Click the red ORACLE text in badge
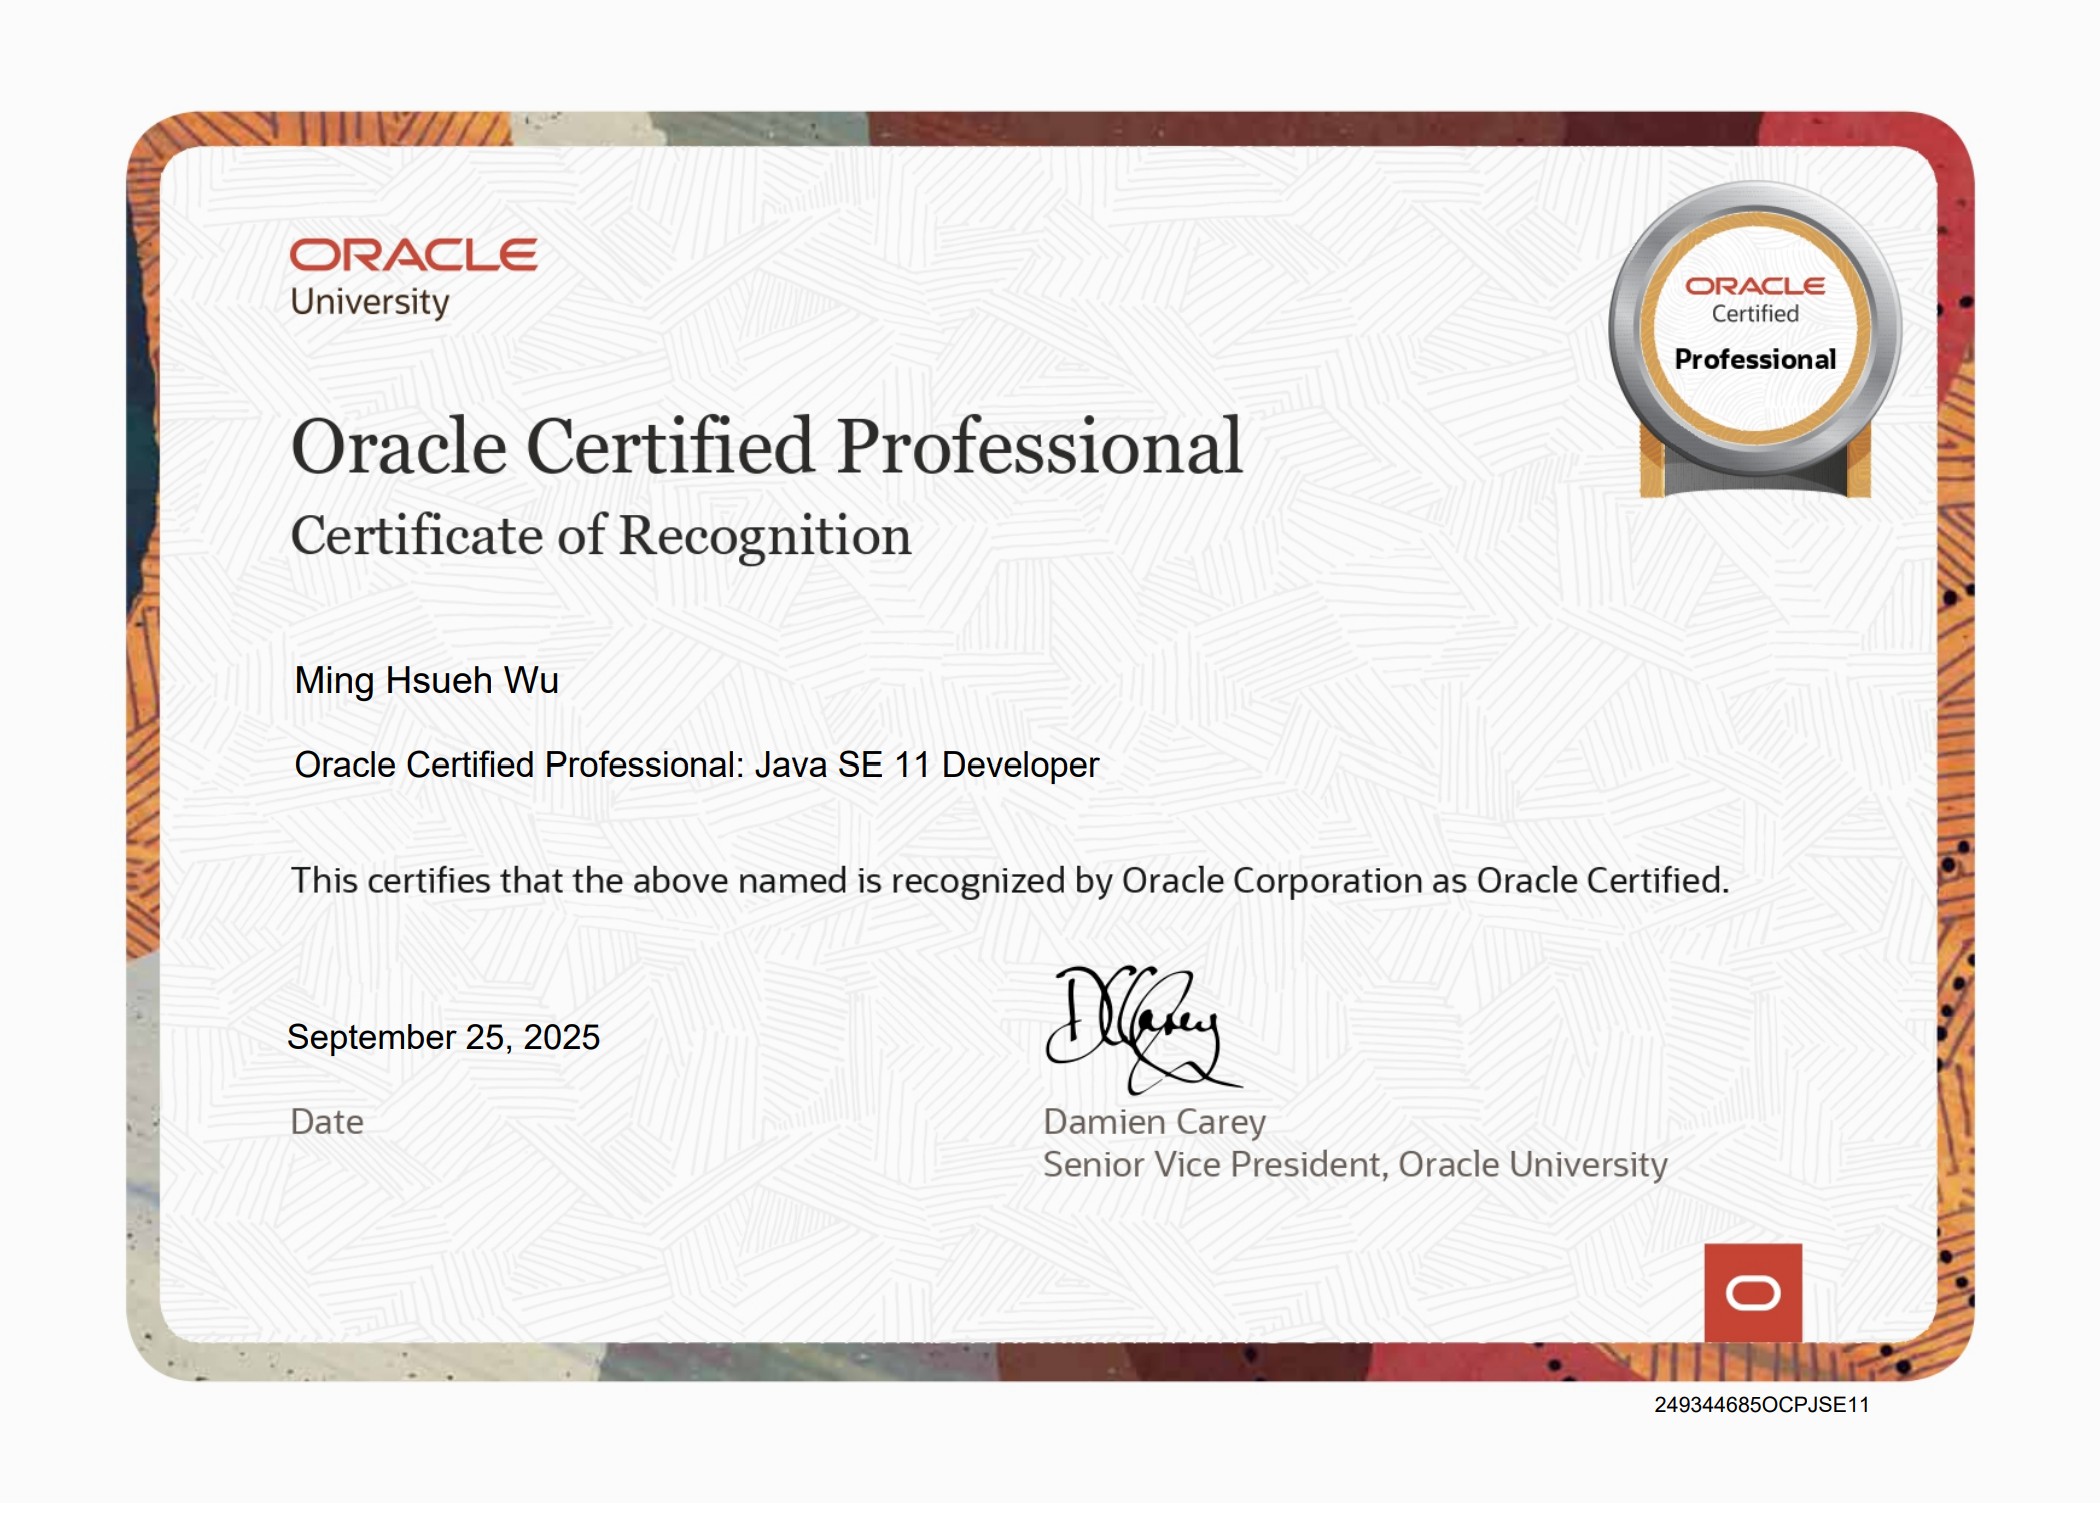Screen dimensions: 2100x1532 (x=1755, y=286)
